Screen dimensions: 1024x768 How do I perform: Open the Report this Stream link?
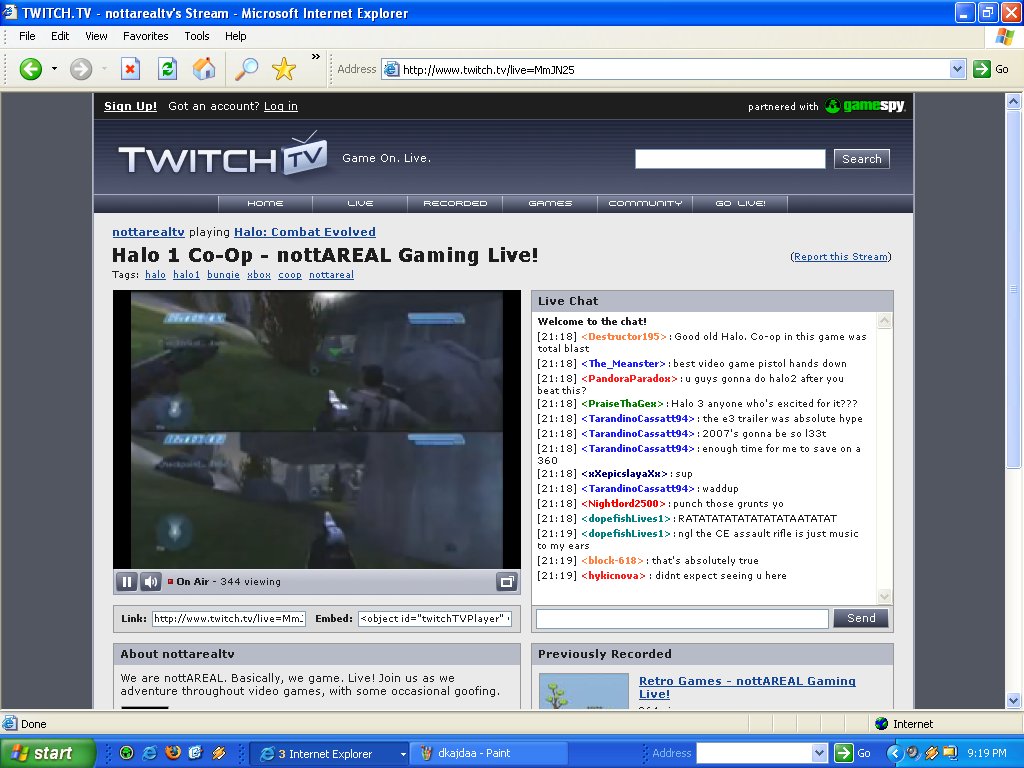click(x=840, y=256)
